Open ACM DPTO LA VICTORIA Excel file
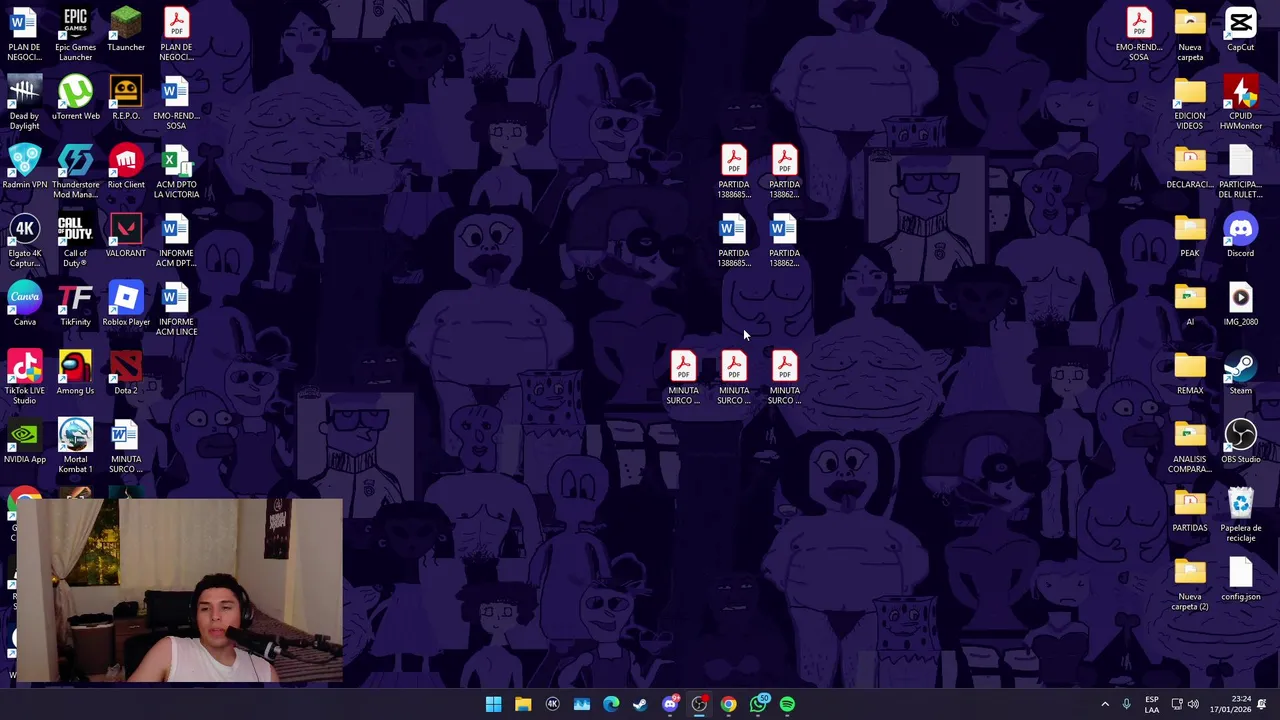The image size is (1280, 720). pos(176,172)
